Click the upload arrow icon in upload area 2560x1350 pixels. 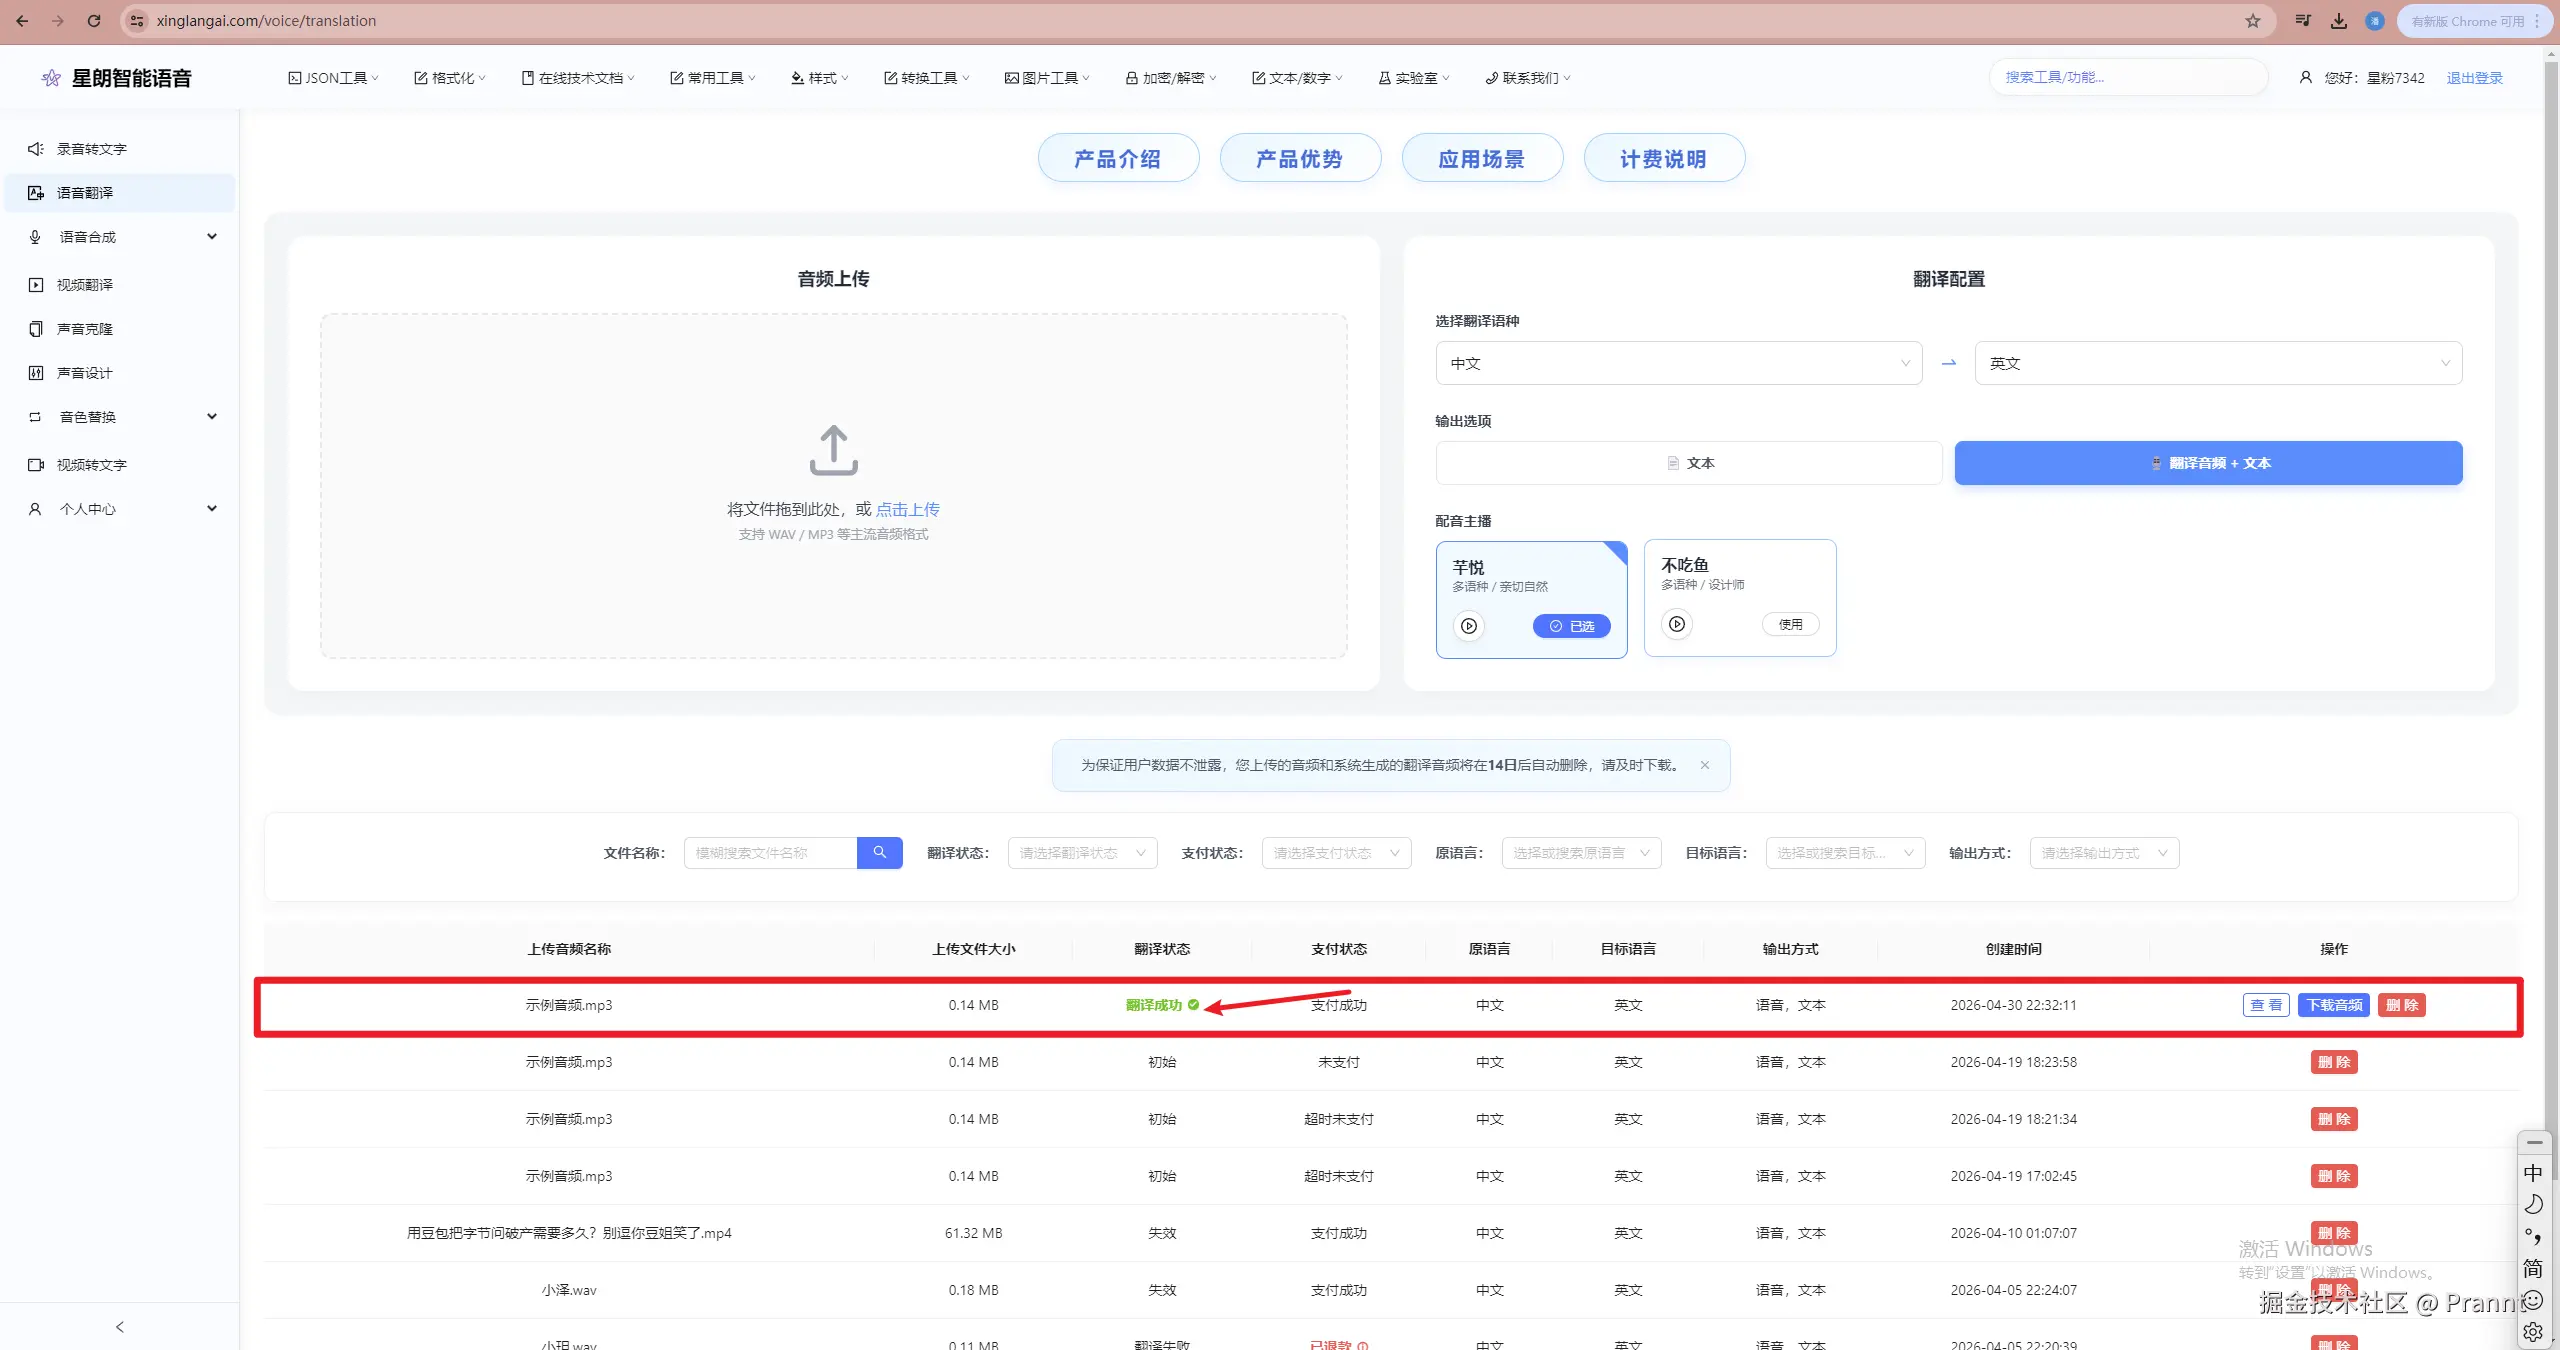point(833,450)
